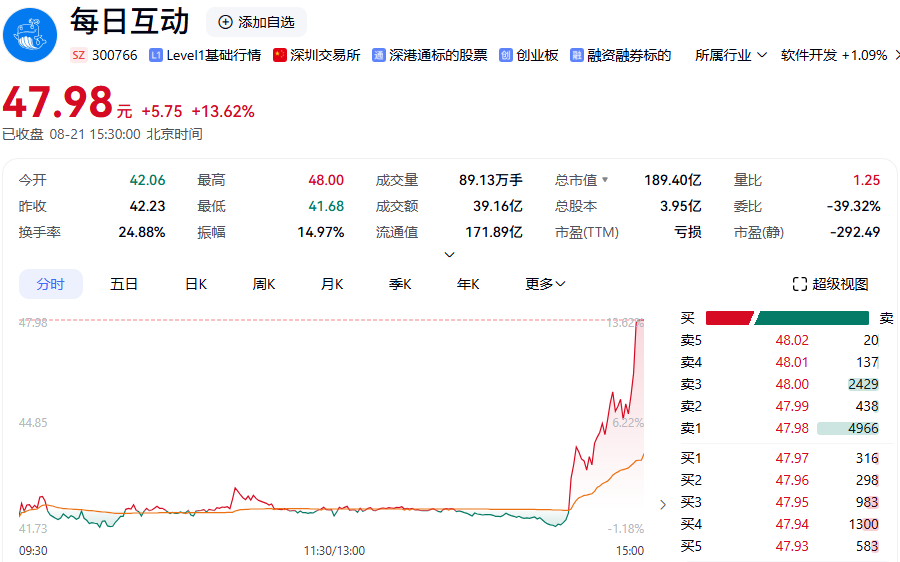Switch to 五日 chart tab
Screen dimensions: 900x562
coord(123,284)
